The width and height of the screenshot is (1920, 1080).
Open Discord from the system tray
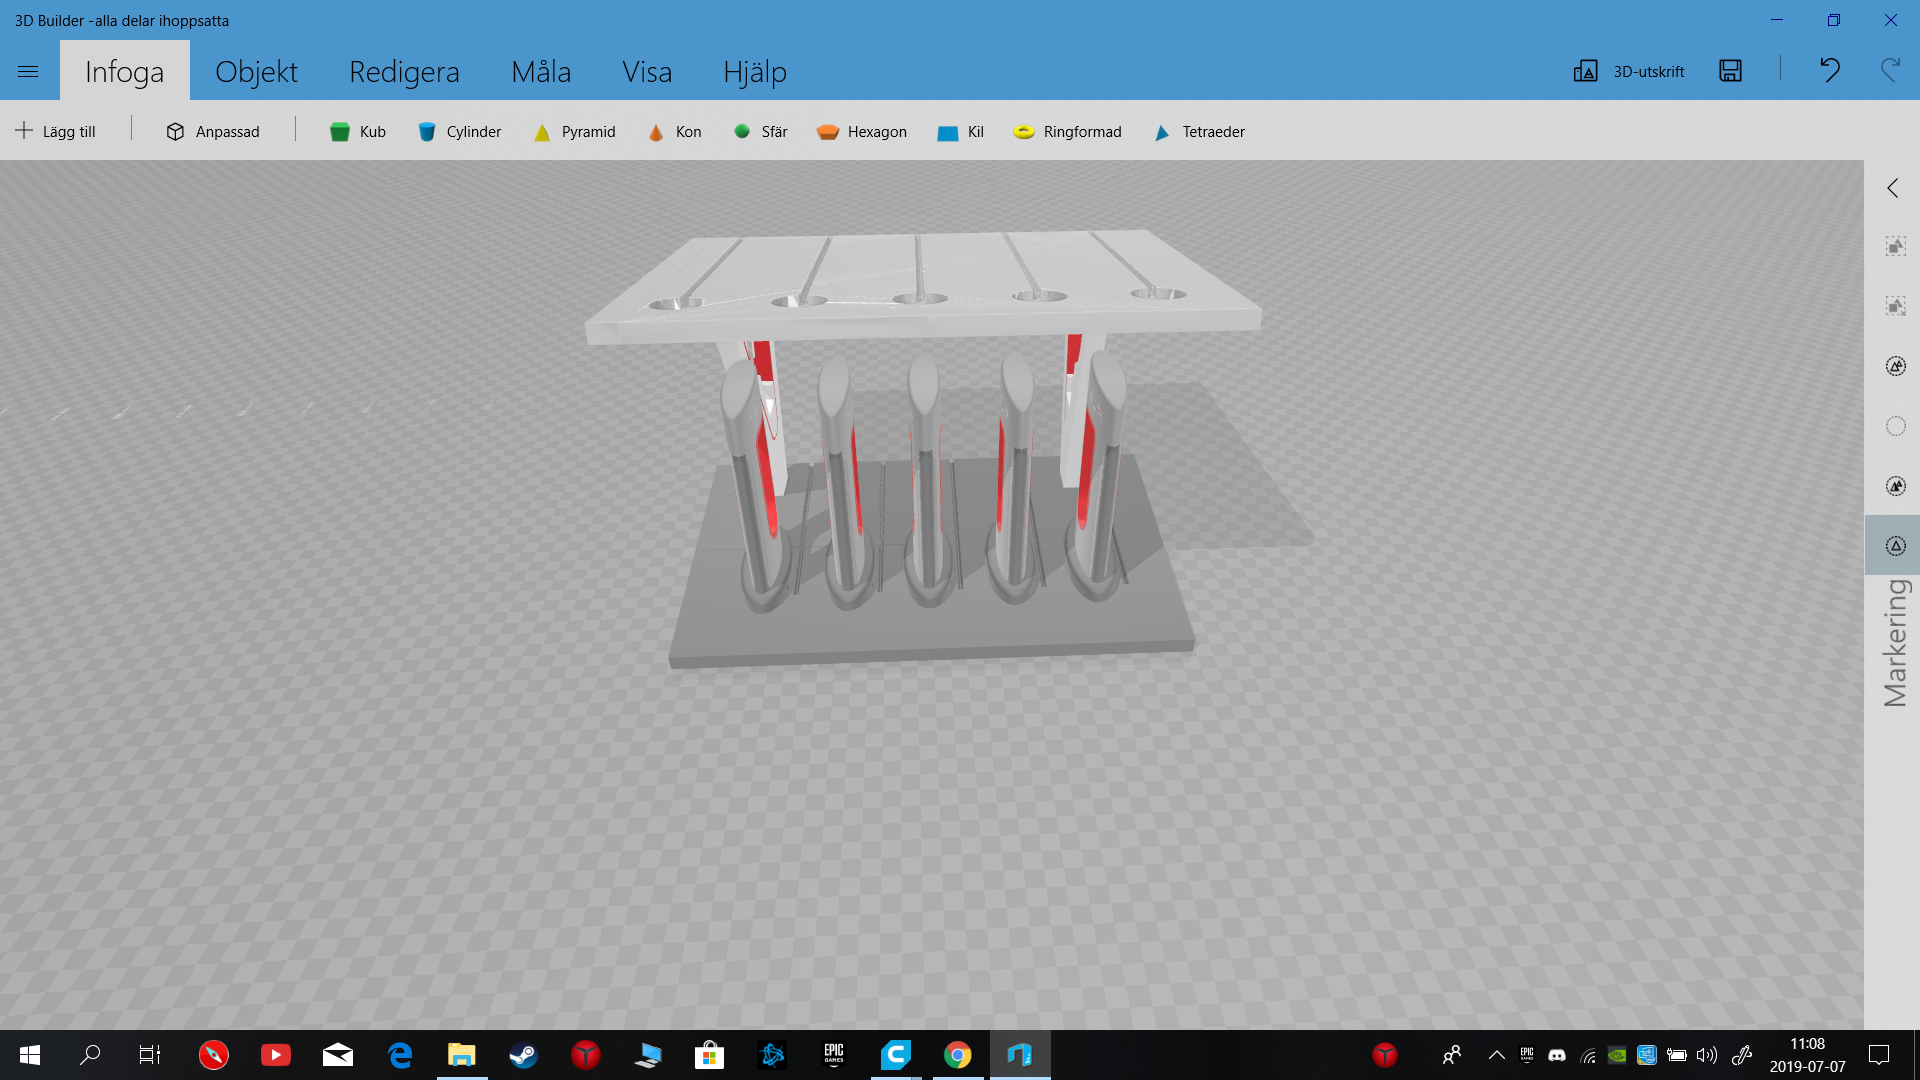[1557, 1055]
